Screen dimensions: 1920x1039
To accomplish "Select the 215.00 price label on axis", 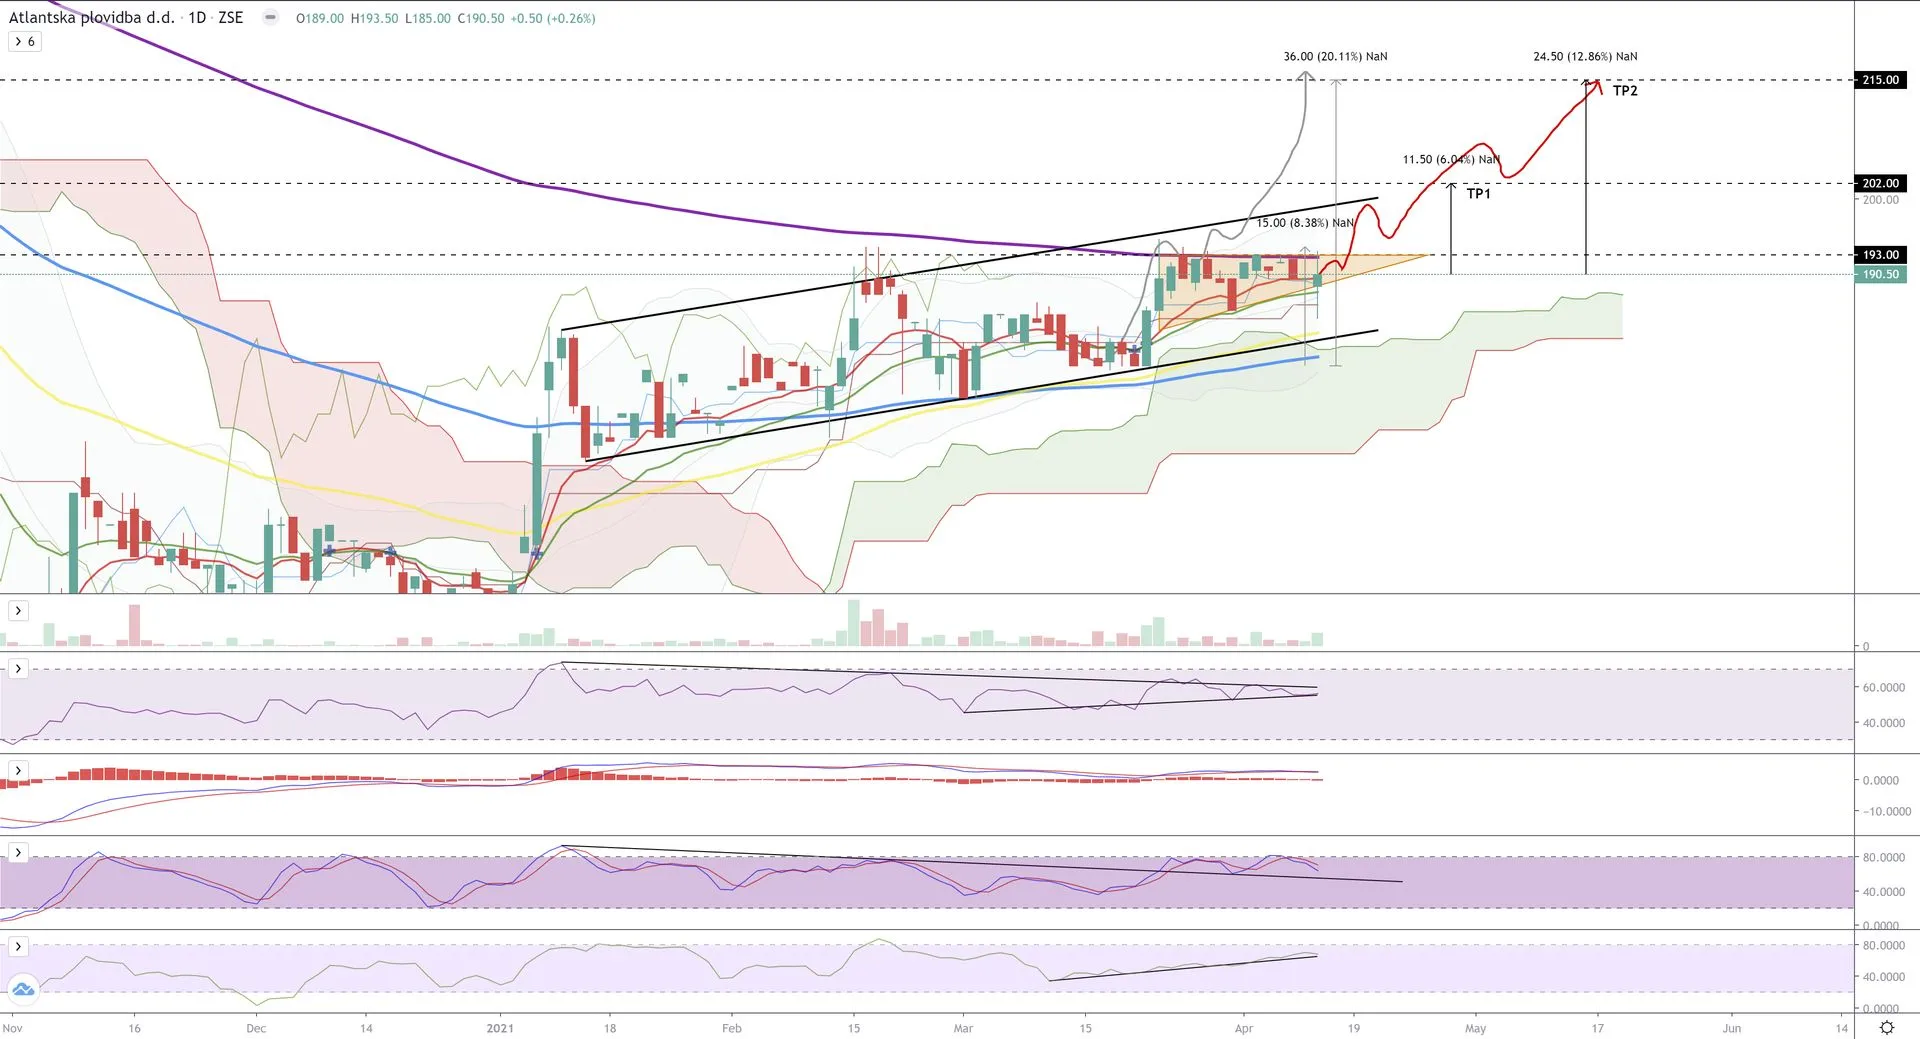I will (1880, 80).
